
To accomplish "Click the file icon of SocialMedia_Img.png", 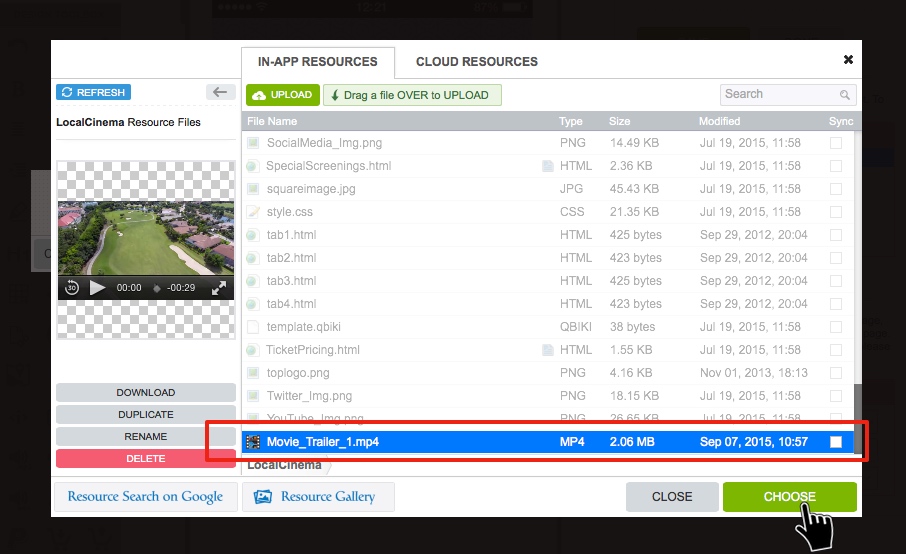I will (253, 143).
